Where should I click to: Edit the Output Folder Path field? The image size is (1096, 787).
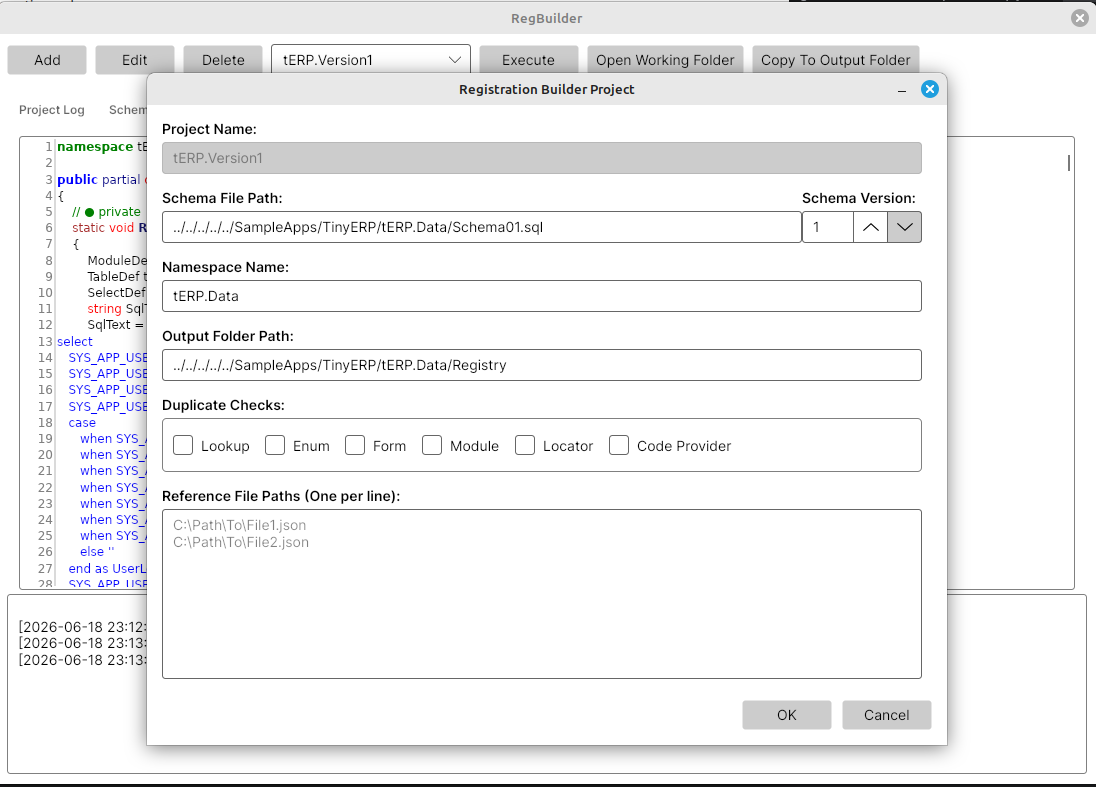click(x=542, y=365)
